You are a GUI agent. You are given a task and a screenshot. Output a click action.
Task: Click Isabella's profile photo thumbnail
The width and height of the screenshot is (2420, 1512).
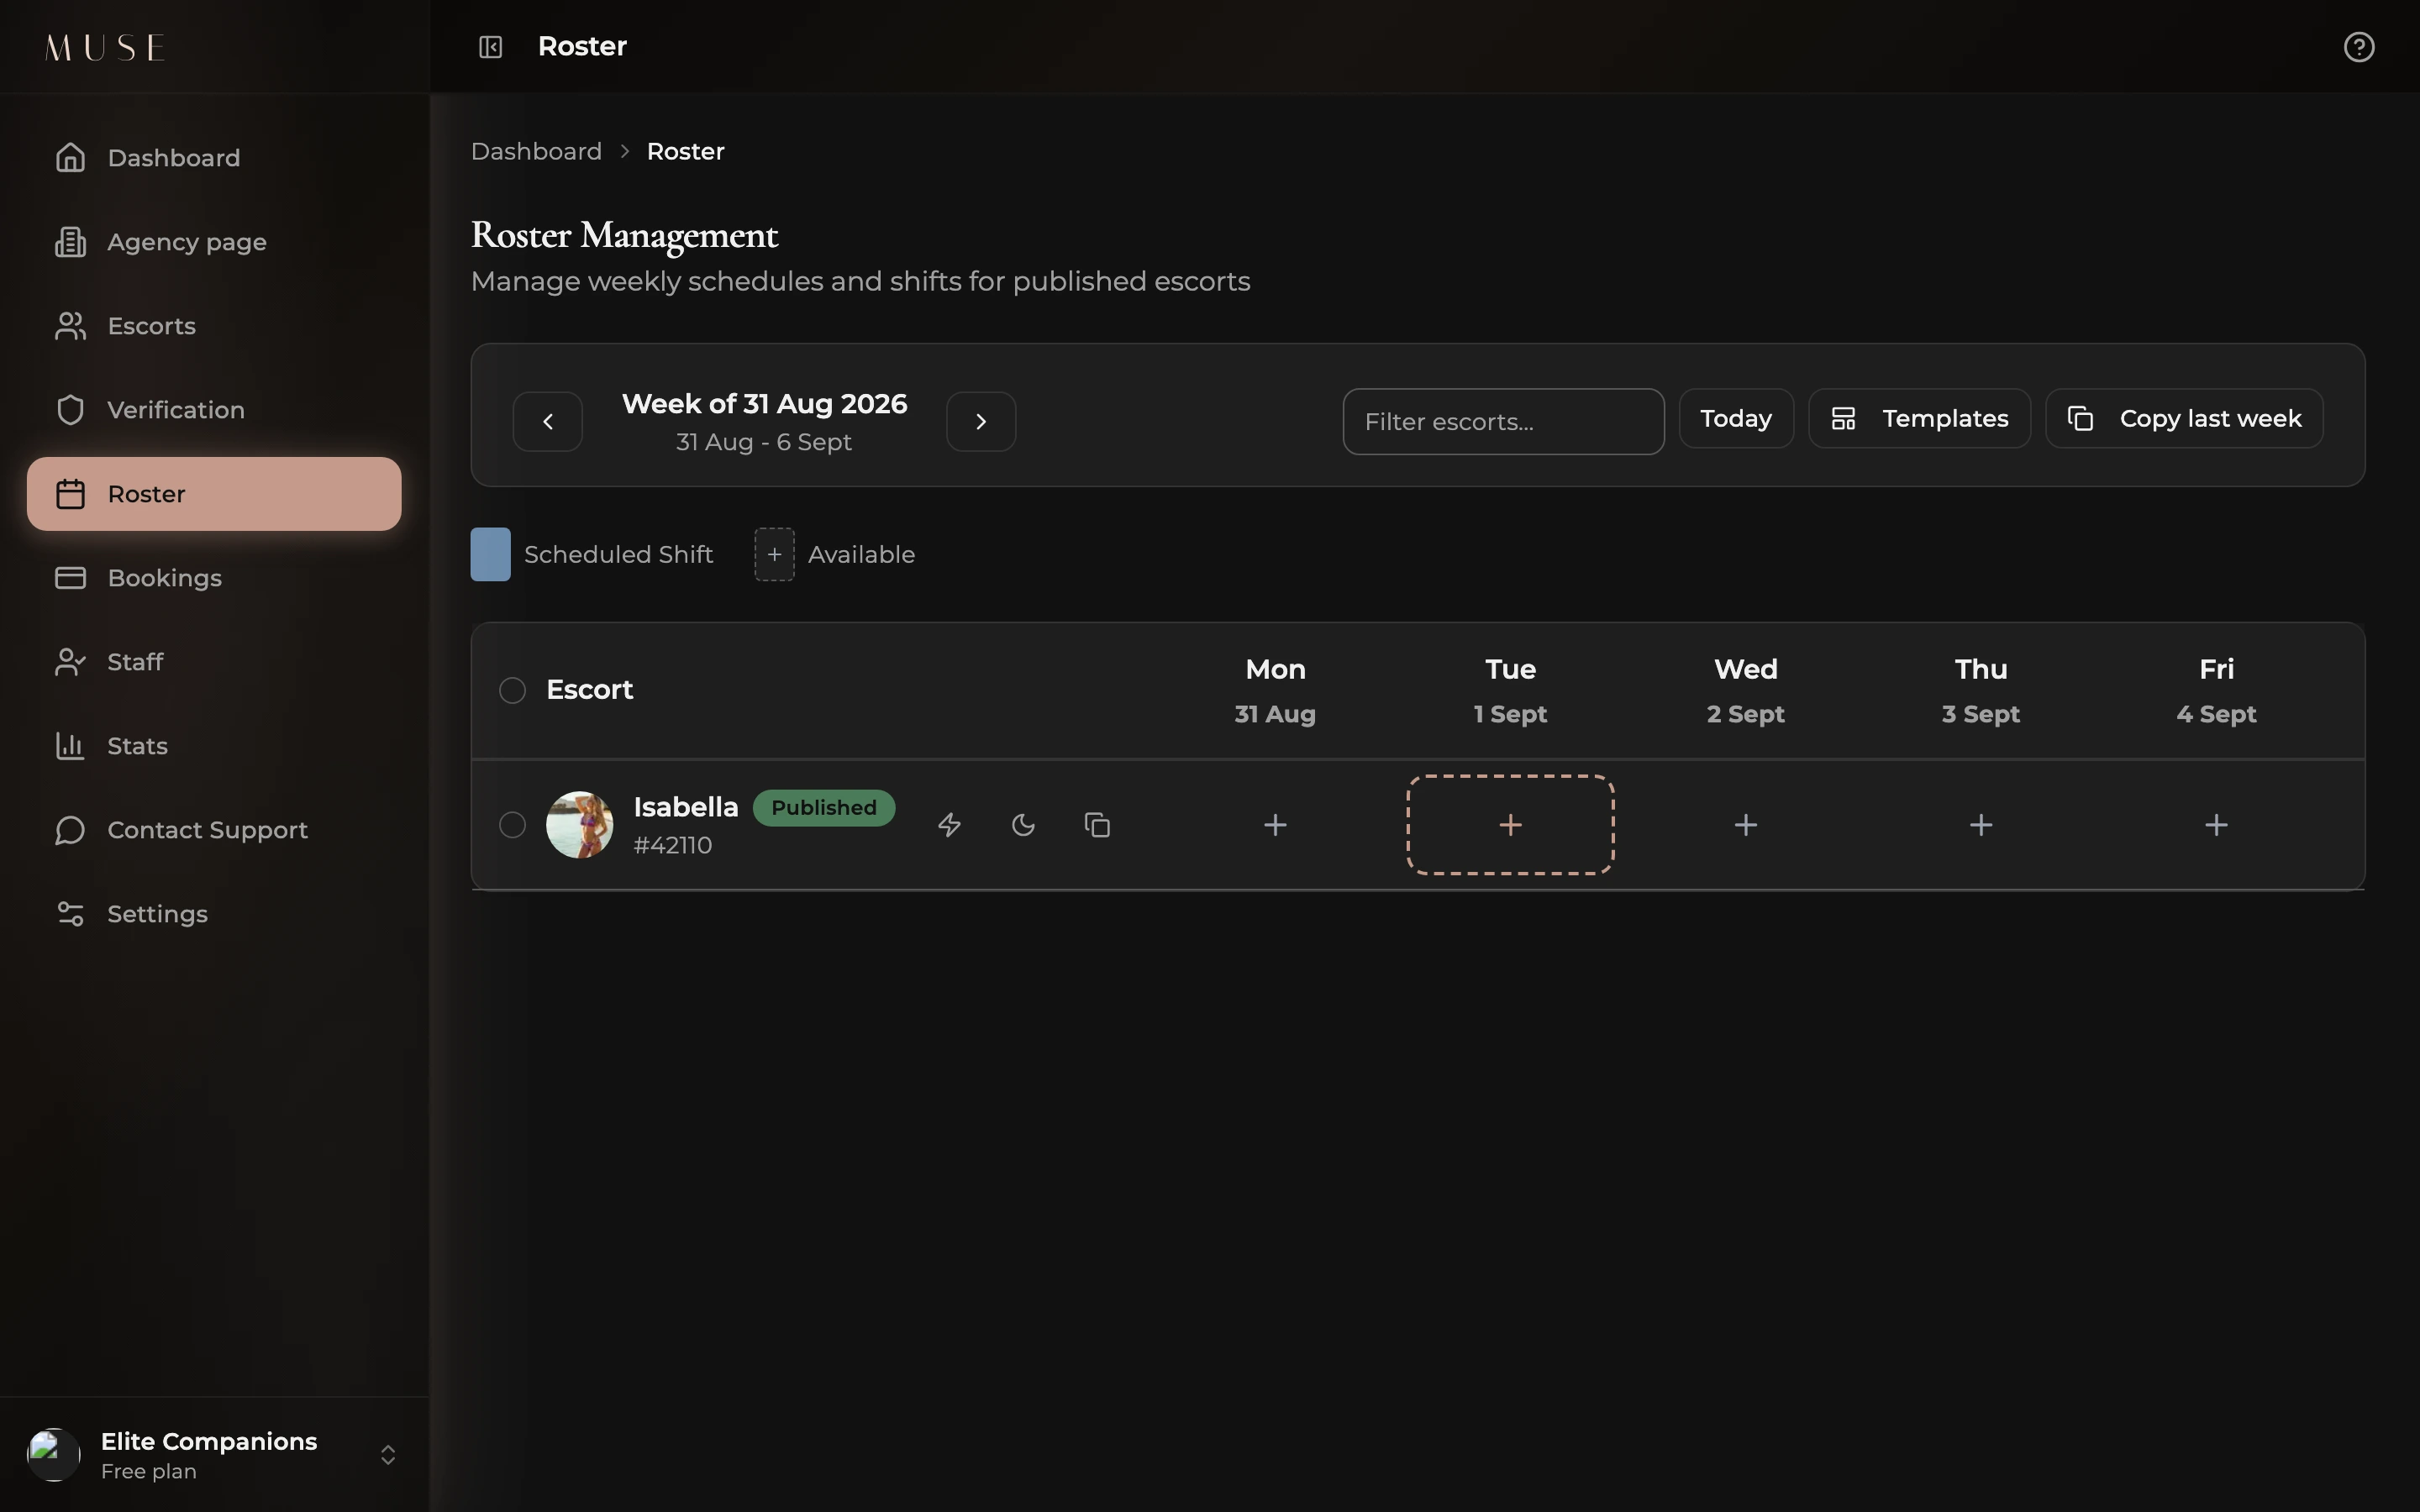tap(580, 825)
